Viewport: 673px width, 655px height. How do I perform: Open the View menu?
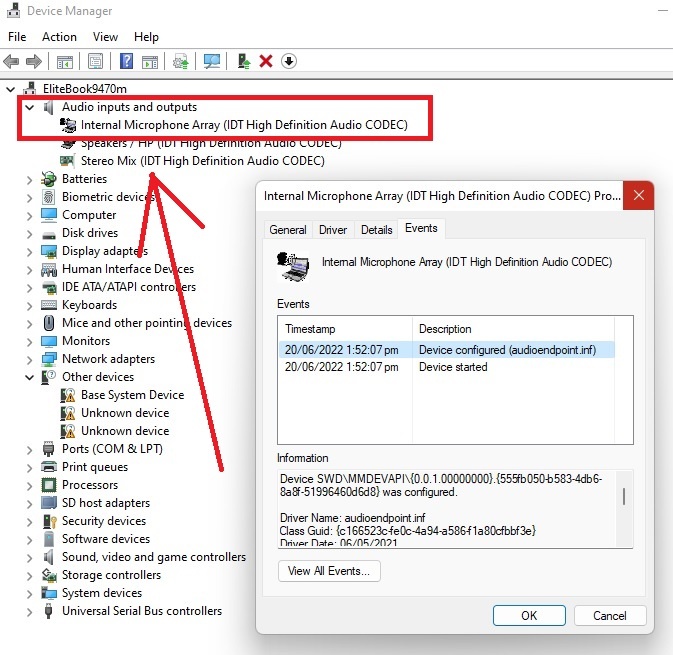(105, 37)
